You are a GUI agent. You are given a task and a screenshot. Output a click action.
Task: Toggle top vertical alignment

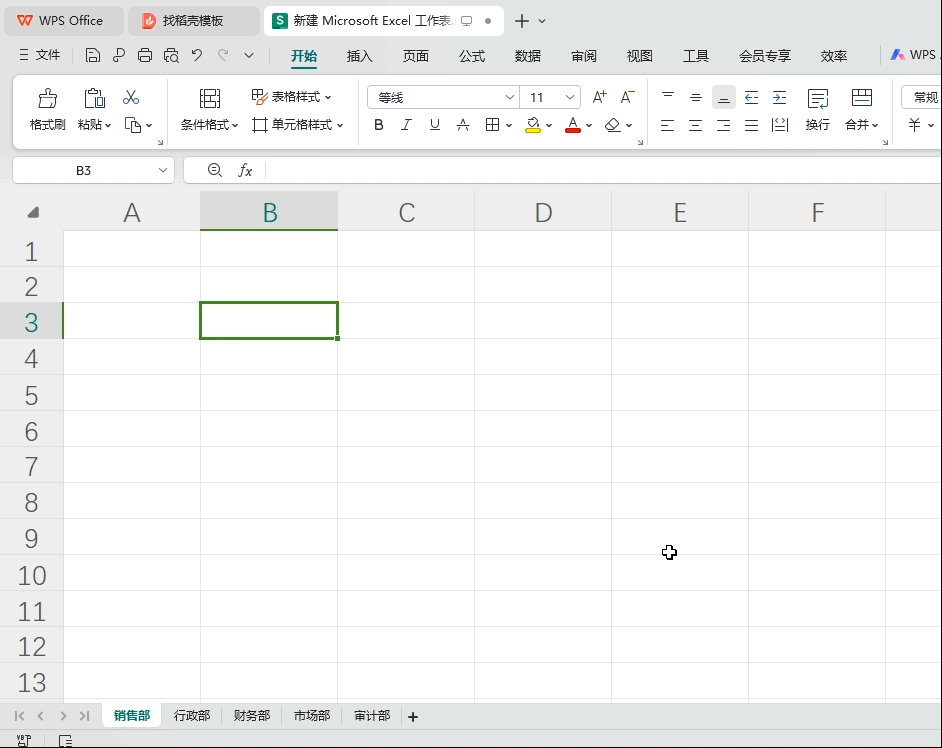[x=667, y=97]
